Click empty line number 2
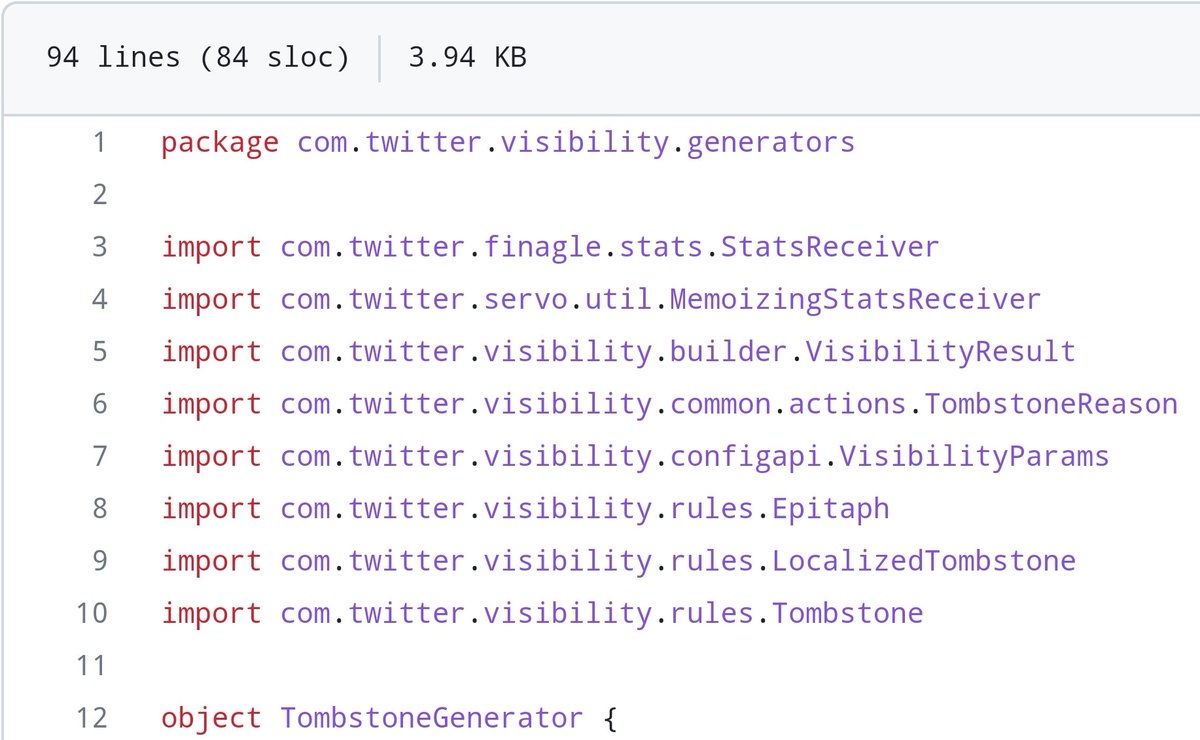 (x=98, y=194)
